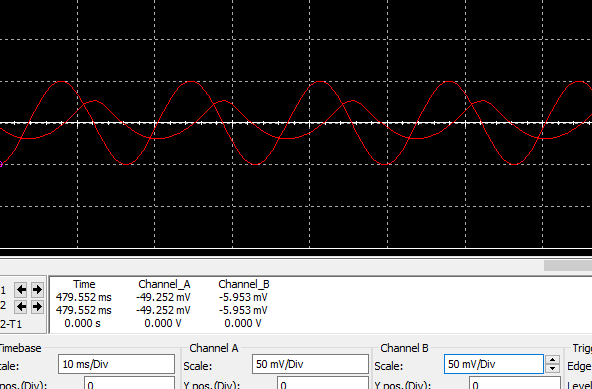Increase Channel B scale with up stepper
592x389 pixels.
pos(552,360)
